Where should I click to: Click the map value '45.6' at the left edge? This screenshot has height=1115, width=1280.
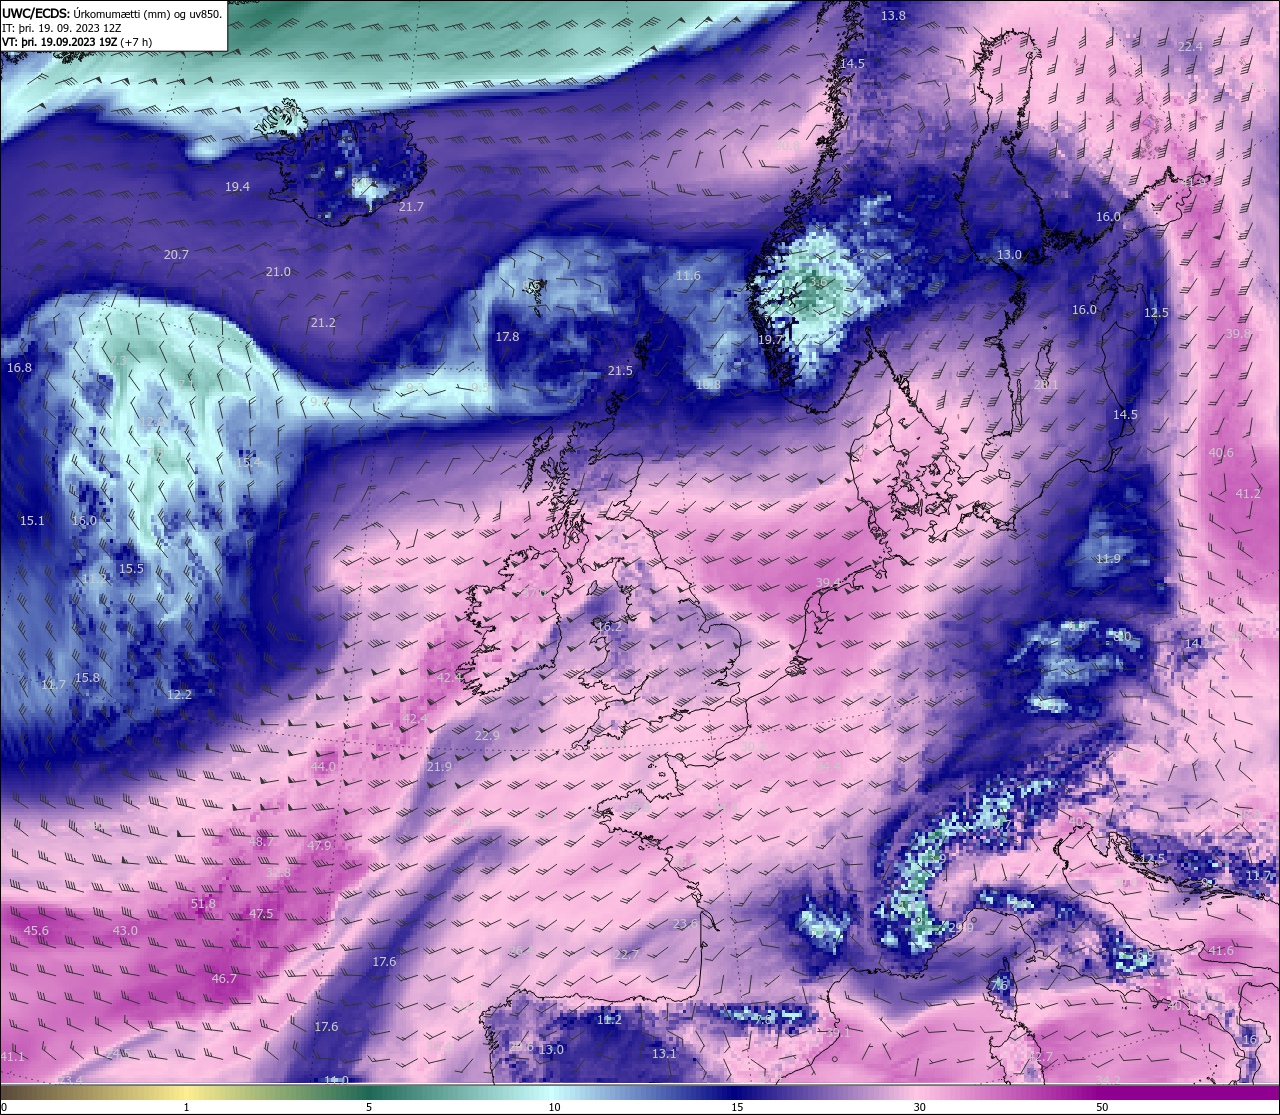tap(36, 931)
